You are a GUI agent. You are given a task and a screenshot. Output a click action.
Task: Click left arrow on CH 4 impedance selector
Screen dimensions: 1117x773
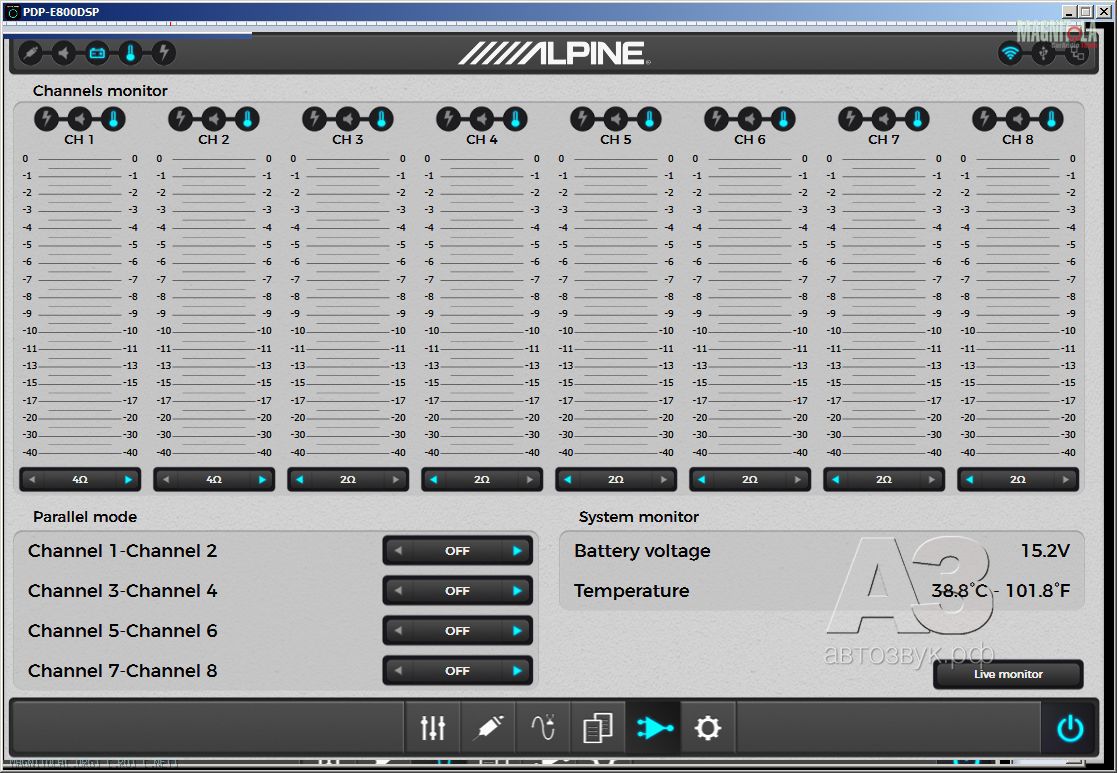434,479
